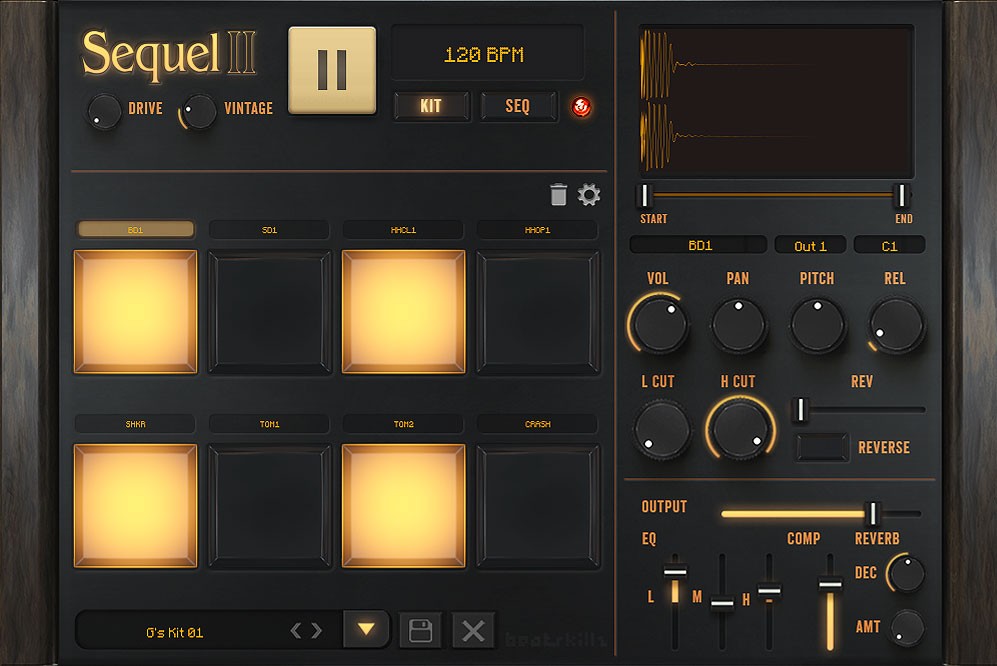
Task: Save the kit using the floppy disk icon
Action: (420, 629)
